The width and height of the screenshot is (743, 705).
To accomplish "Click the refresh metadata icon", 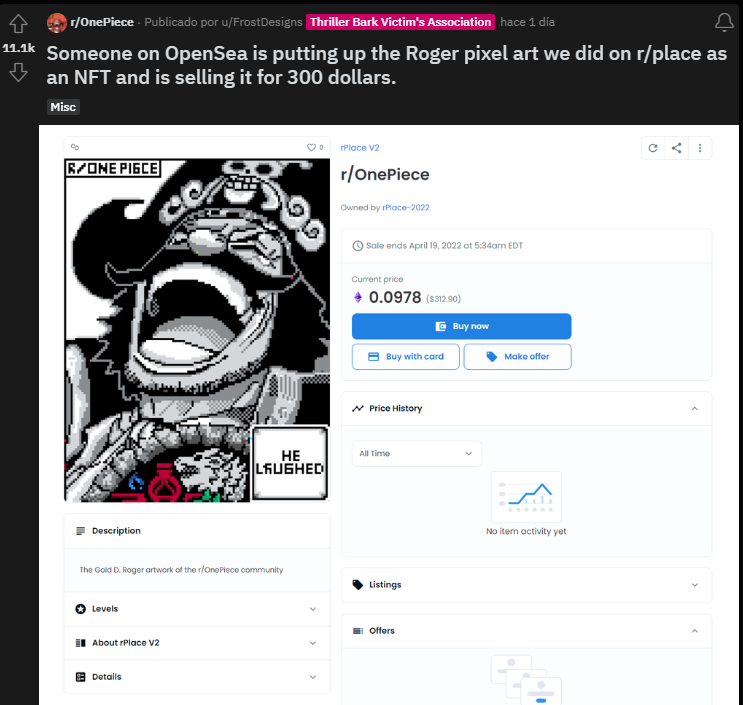I will (x=653, y=148).
